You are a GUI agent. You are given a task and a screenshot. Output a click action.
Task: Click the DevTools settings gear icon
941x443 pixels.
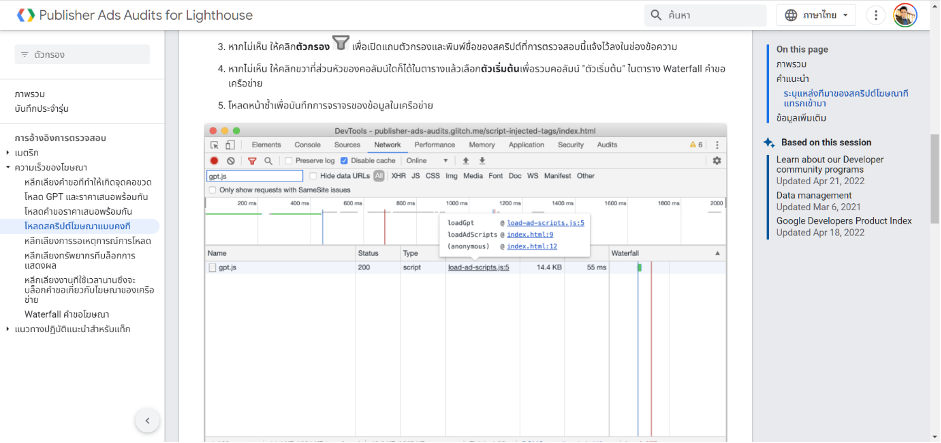click(716, 160)
